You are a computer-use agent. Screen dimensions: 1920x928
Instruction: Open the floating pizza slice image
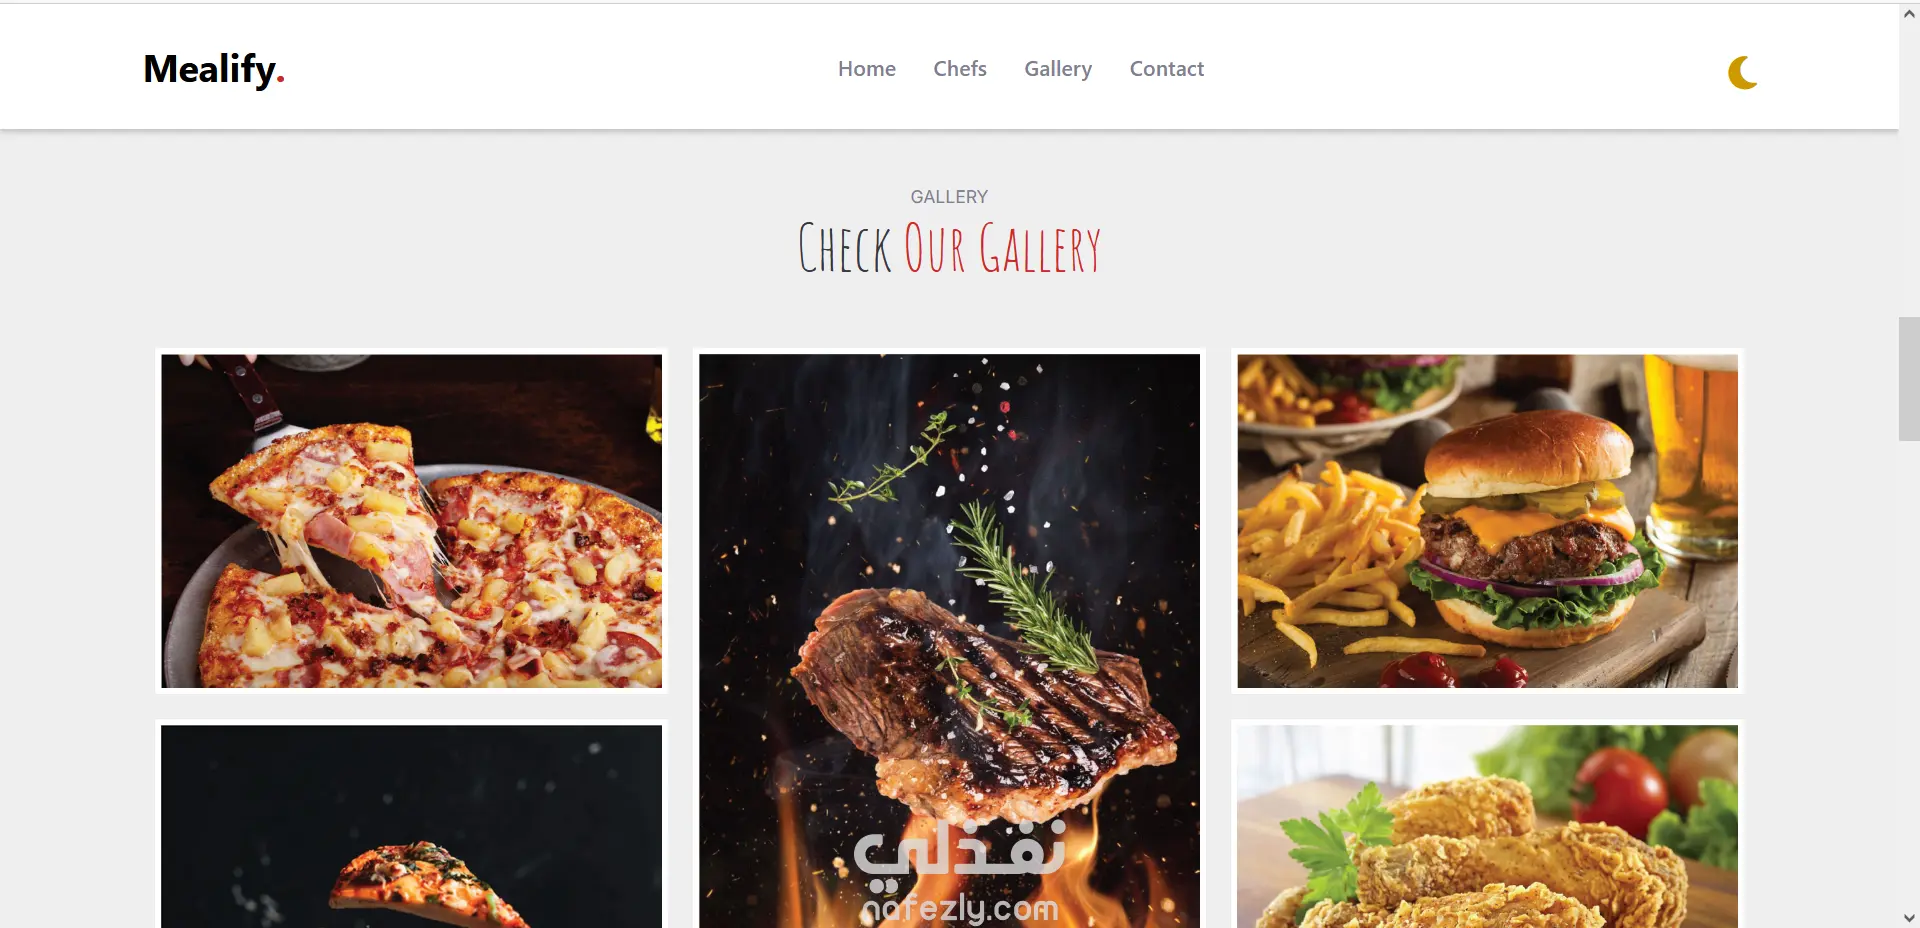coord(411,826)
